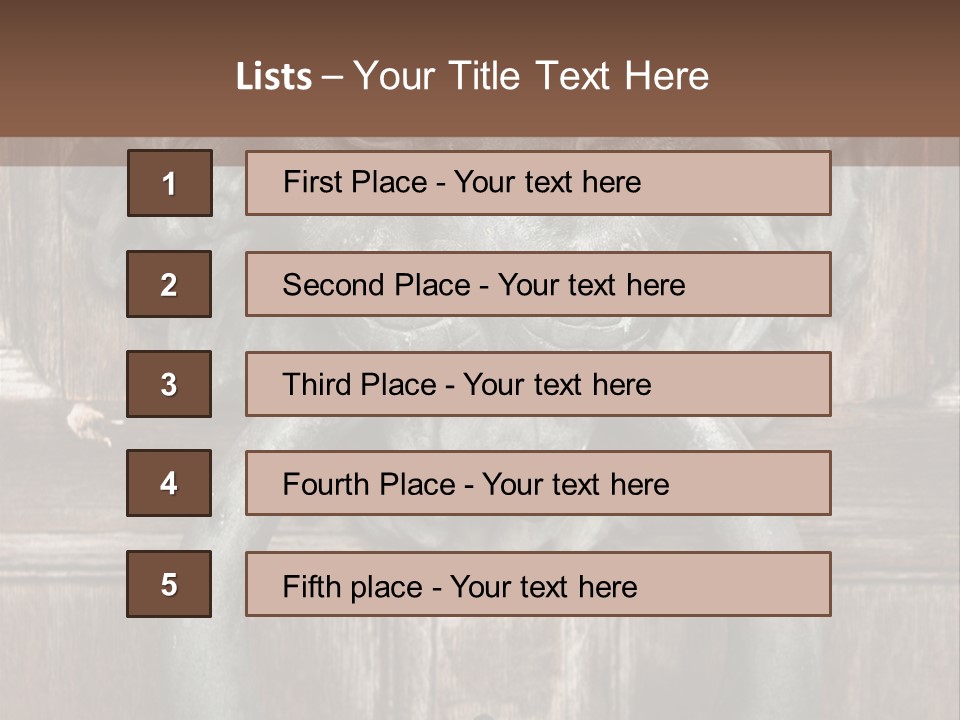Screen dimensions: 960x720
Task: Select the number 4 box
Action: click(x=169, y=483)
